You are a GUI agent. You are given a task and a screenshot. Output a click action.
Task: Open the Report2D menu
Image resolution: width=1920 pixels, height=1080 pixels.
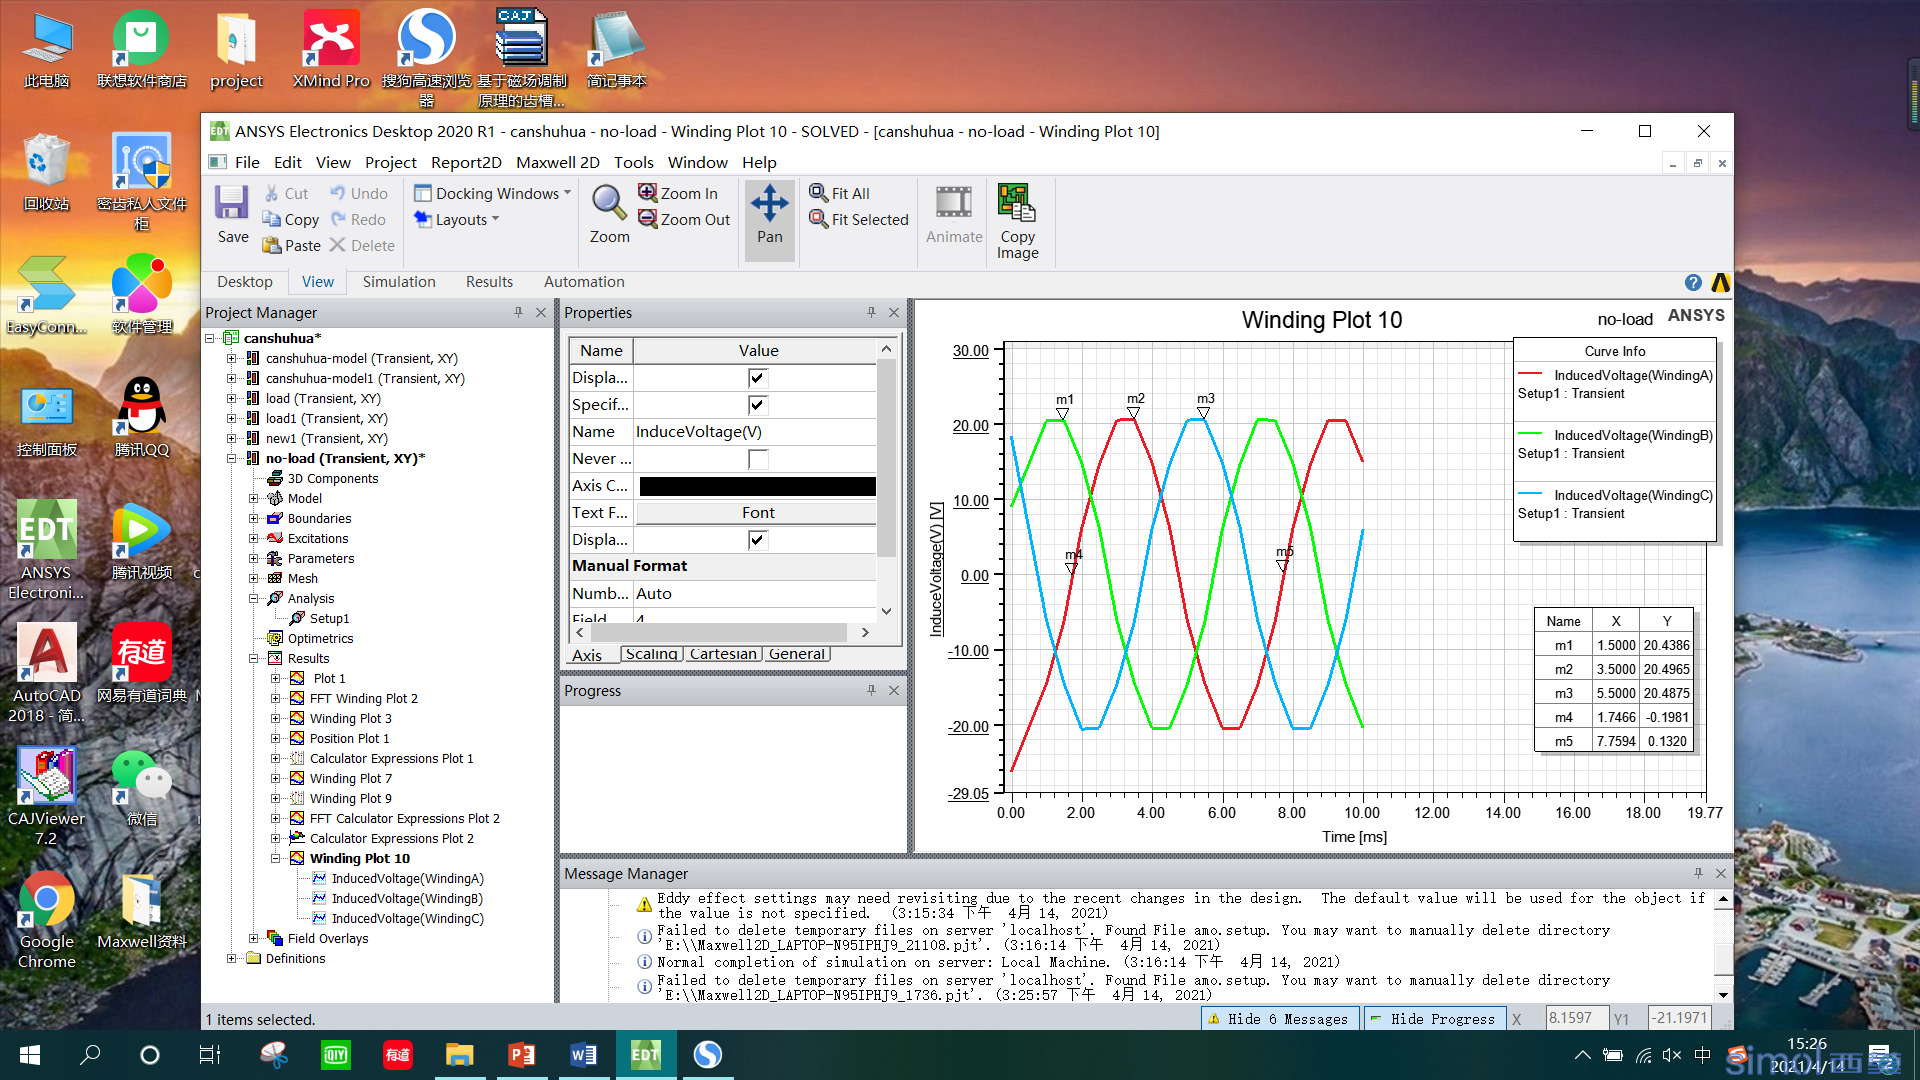coord(466,162)
